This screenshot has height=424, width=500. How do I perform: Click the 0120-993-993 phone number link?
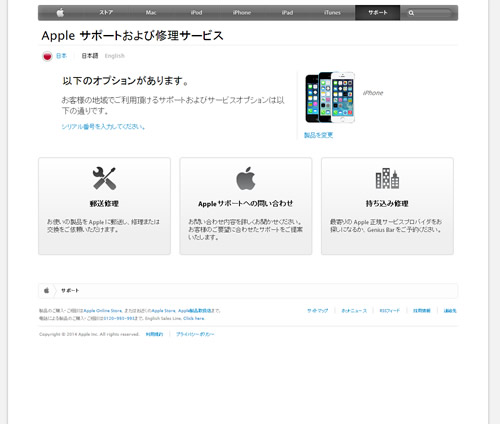tap(120, 318)
